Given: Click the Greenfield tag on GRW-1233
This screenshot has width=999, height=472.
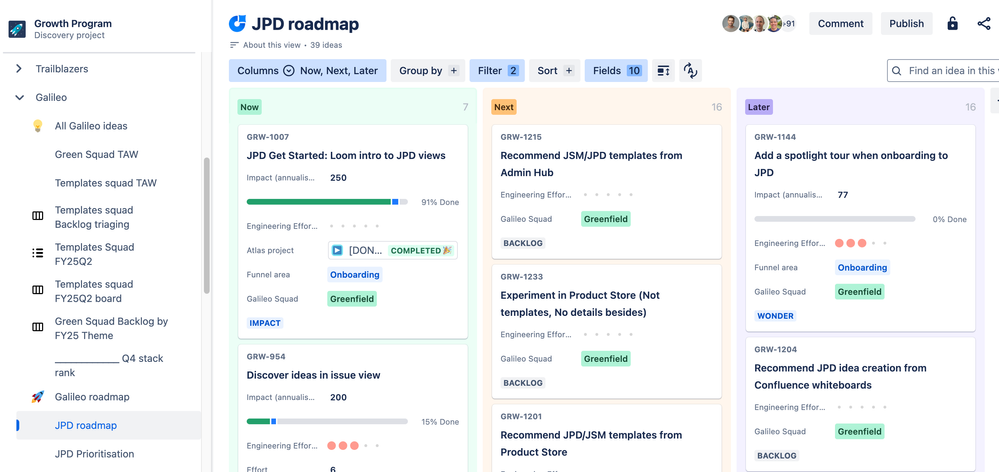Looking at the screenshot, I should [606, 359].
